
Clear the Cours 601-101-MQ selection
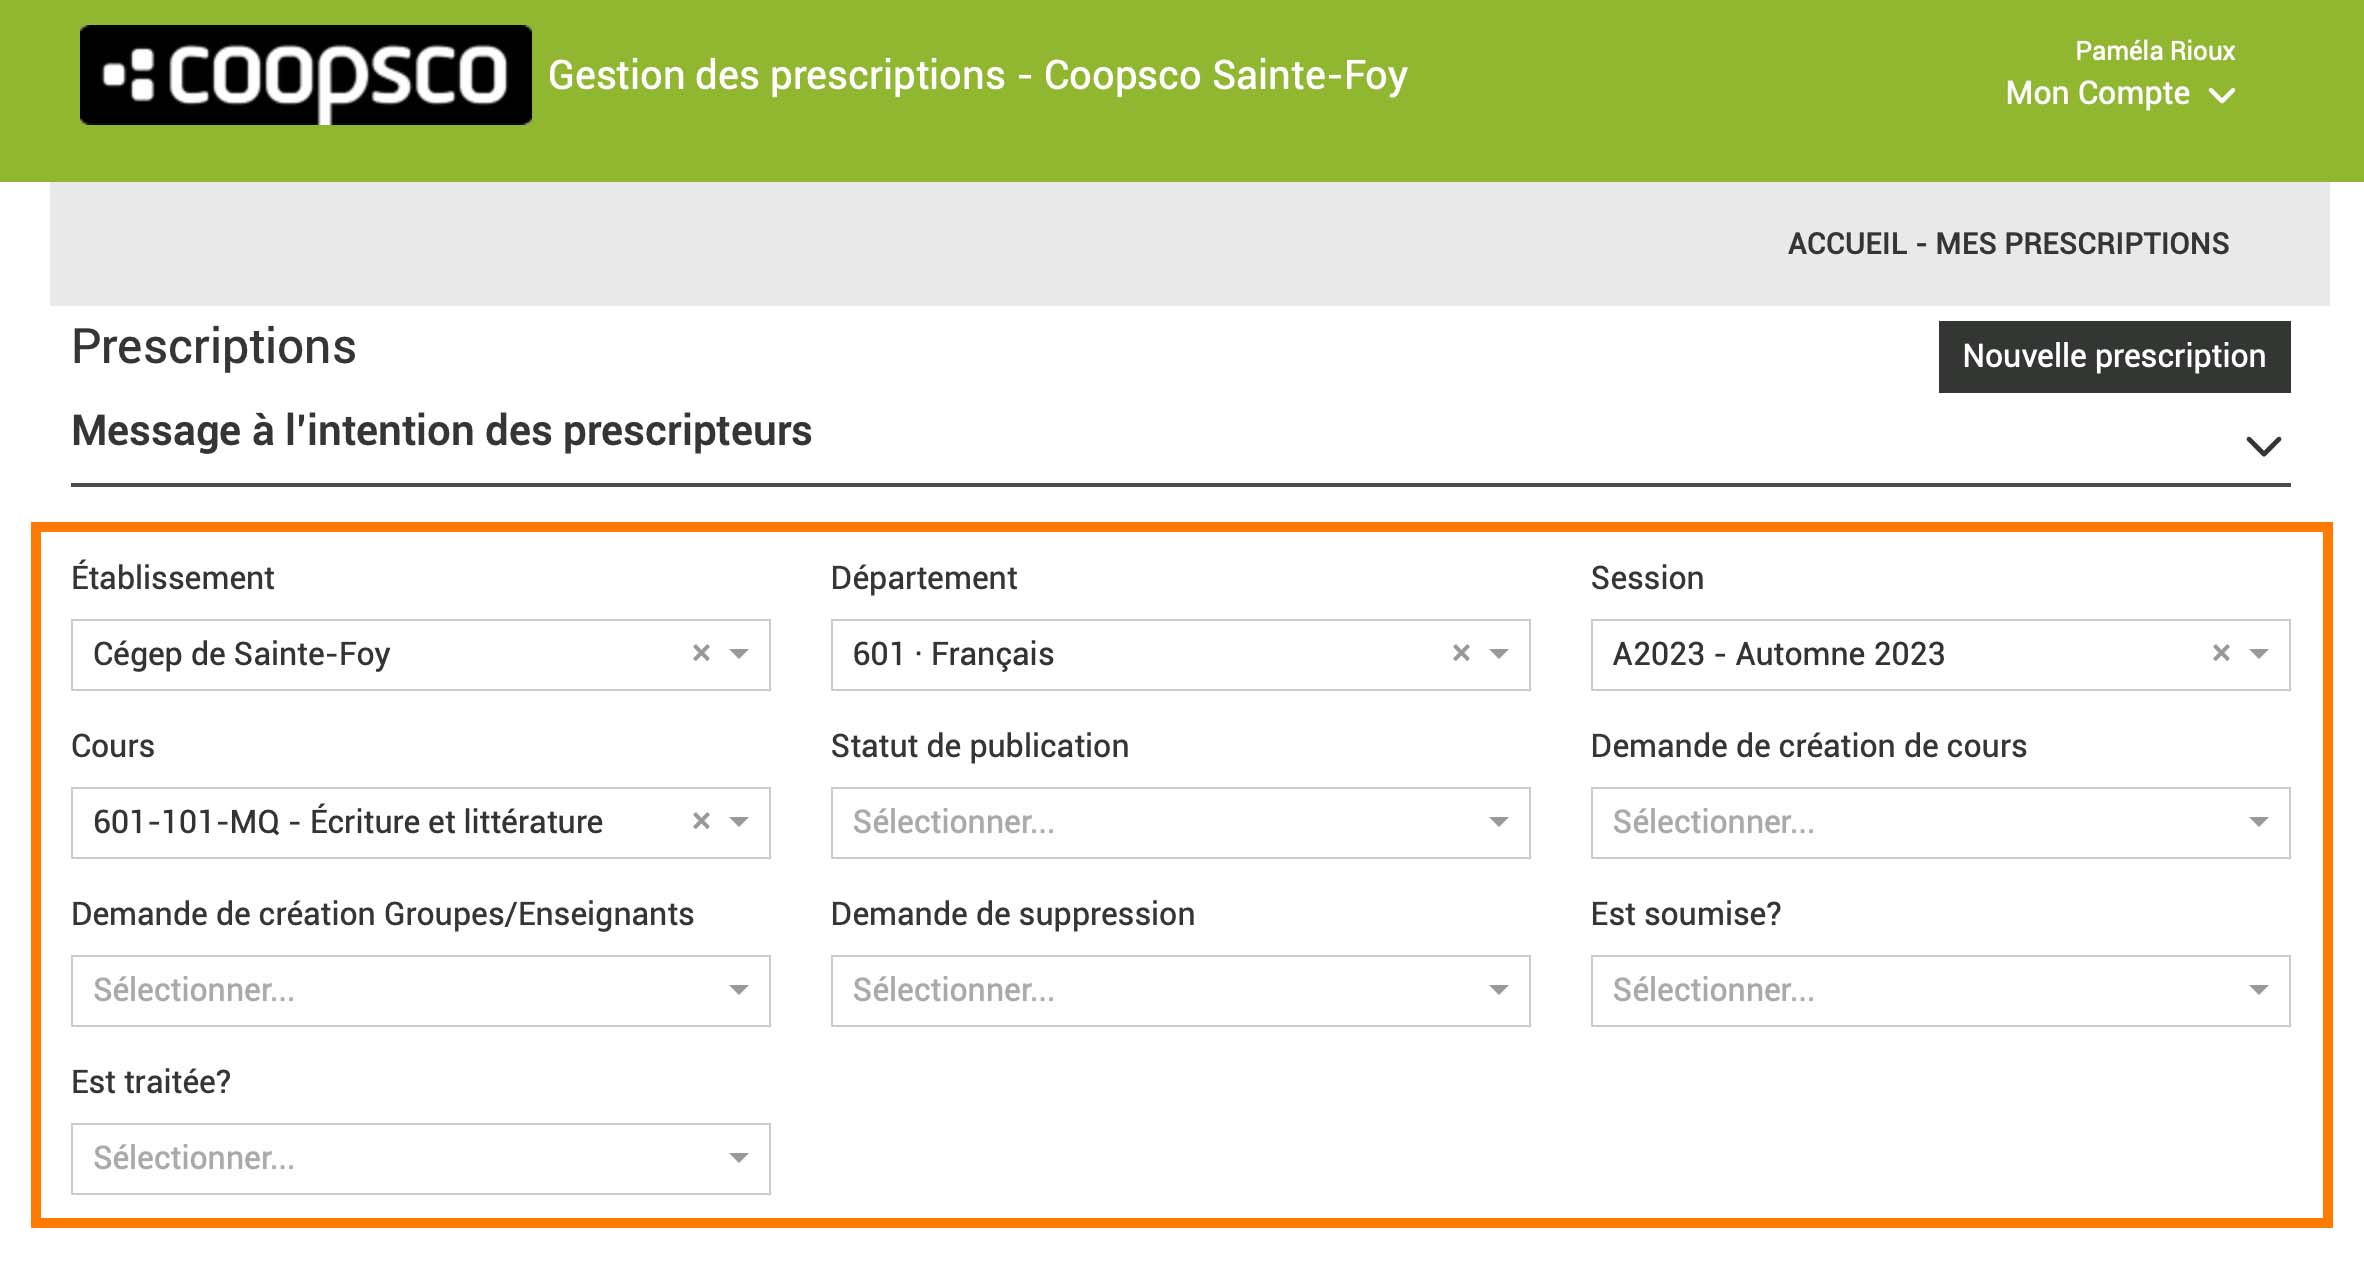coord(701,821)
